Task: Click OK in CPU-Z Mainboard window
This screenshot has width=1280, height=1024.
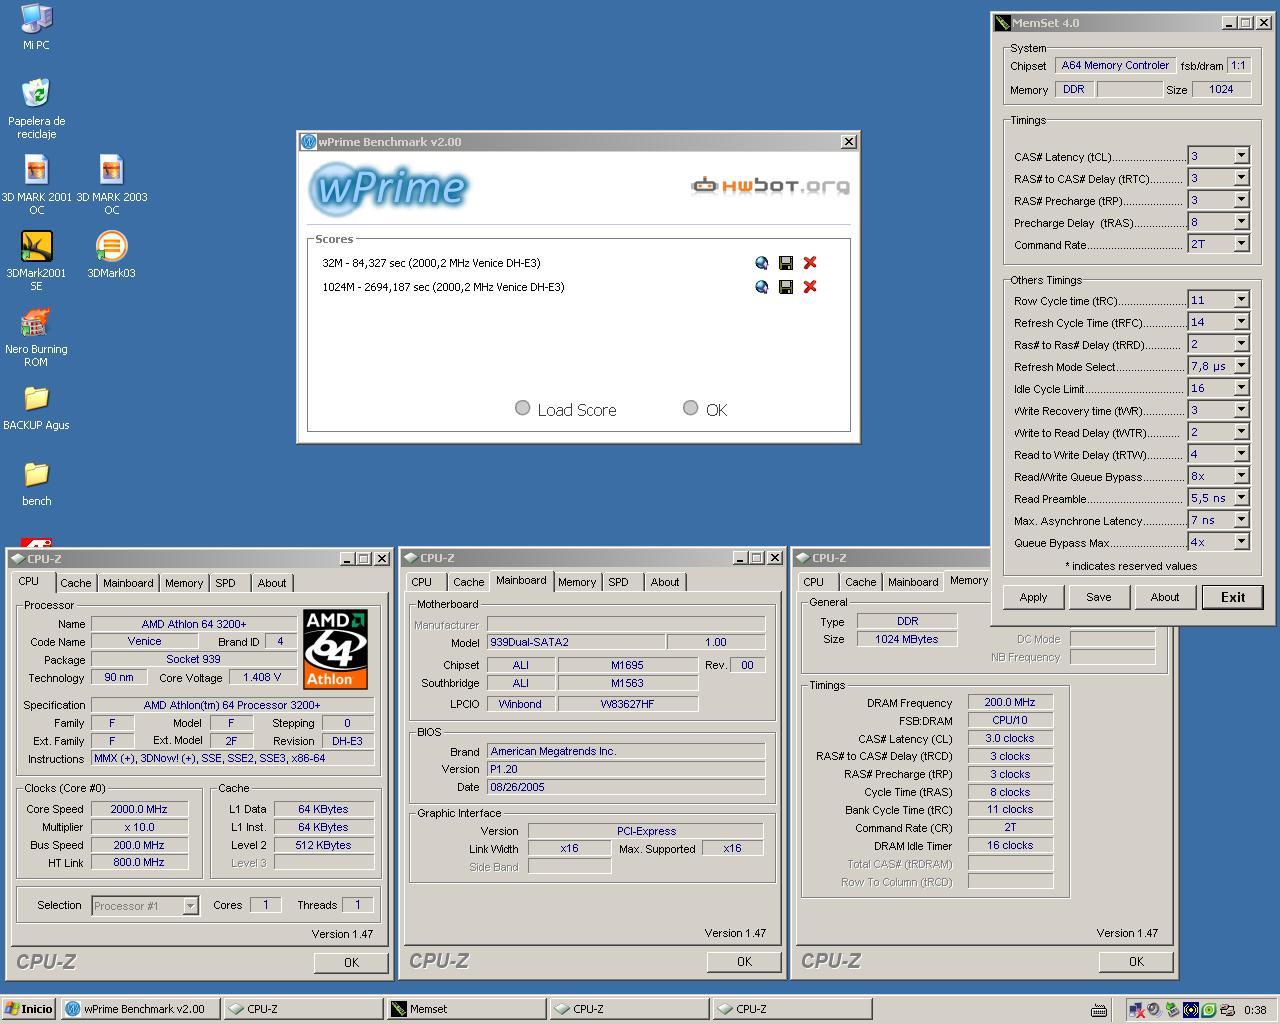Action: [x=744, y=961]
